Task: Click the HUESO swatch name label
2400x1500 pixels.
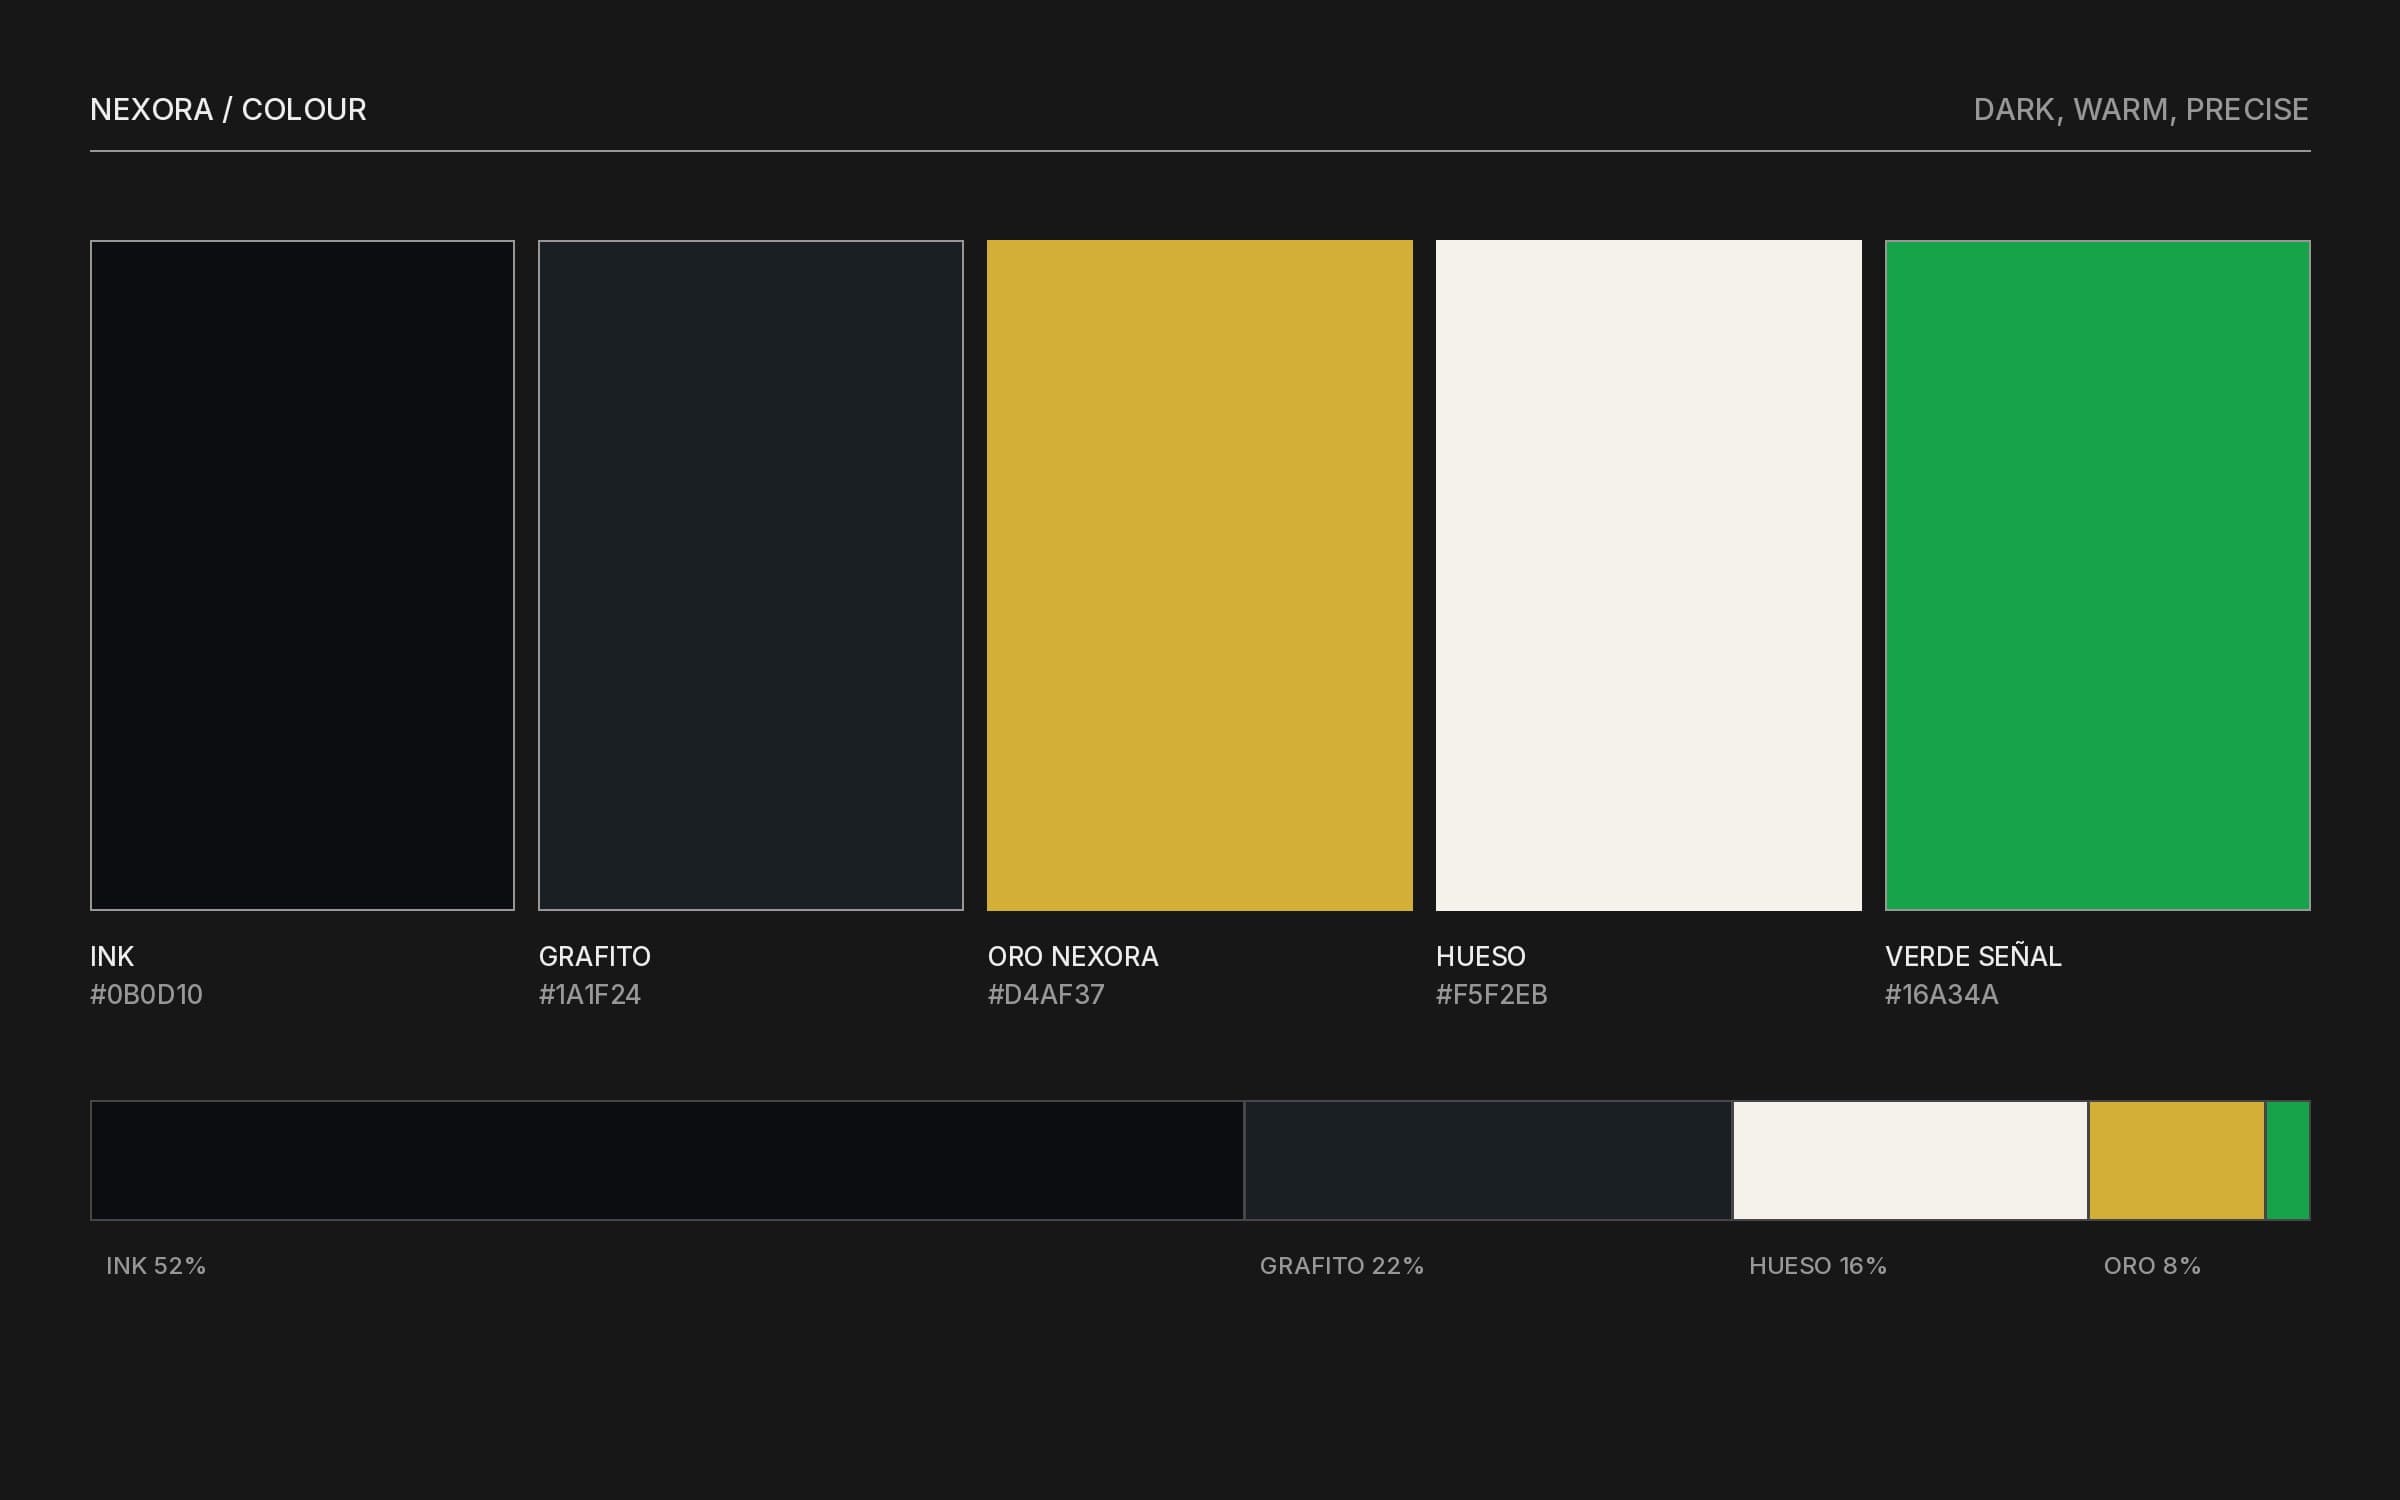Action: click(1481, 957)
